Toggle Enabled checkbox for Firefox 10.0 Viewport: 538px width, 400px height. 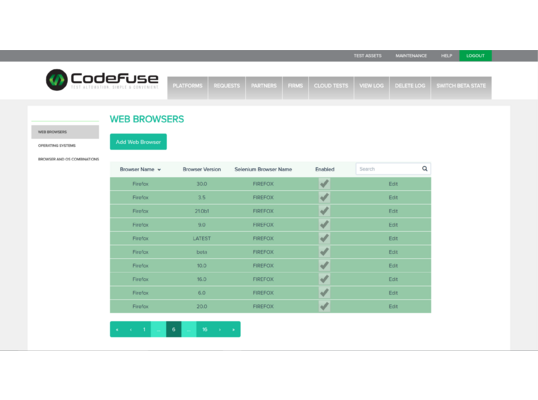(324, 266)
